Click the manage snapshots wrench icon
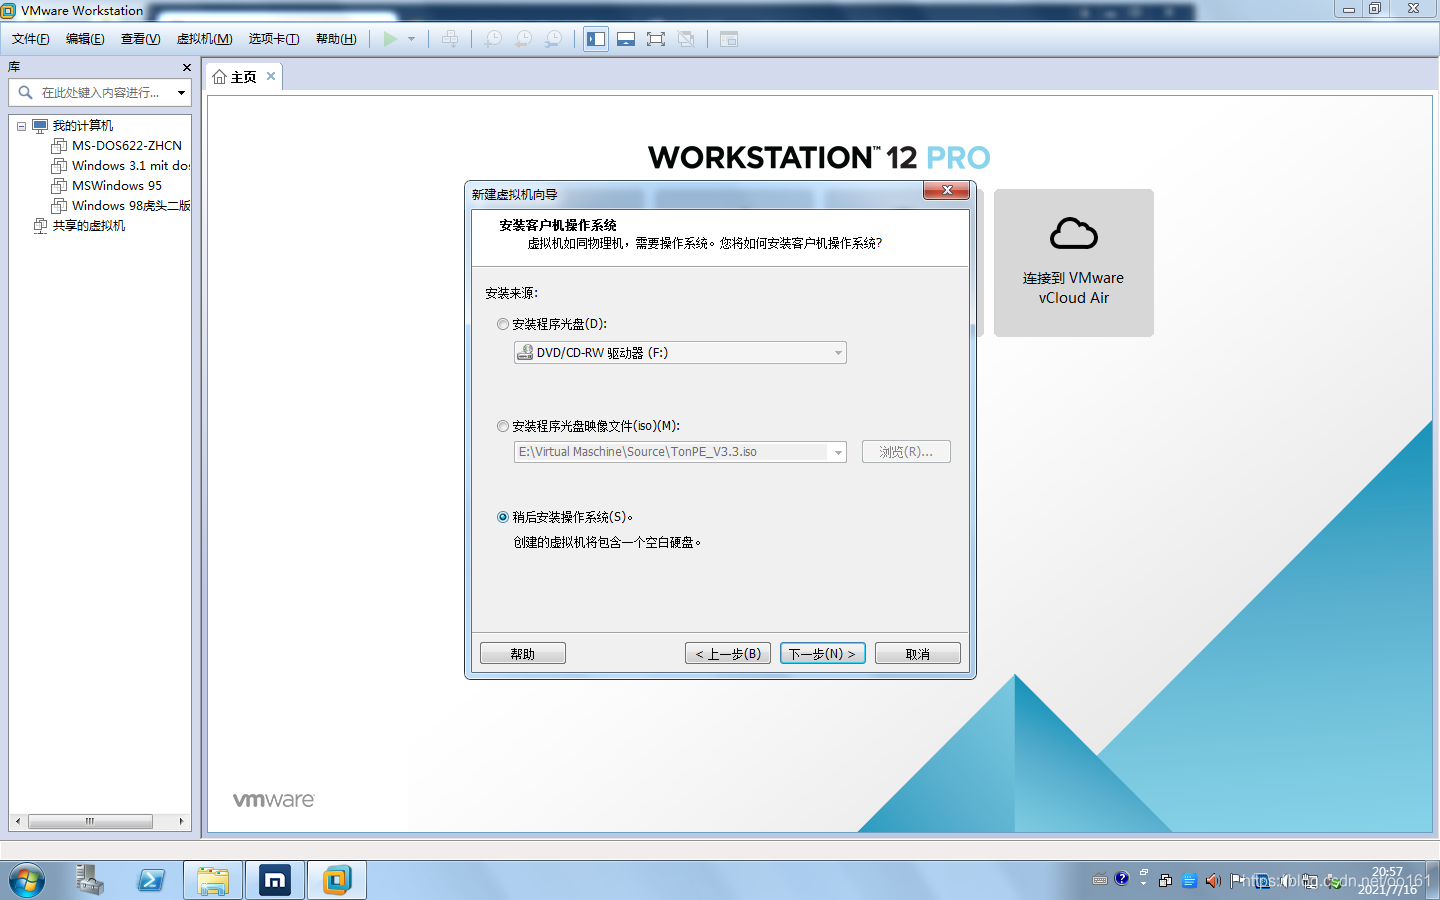 553,39
